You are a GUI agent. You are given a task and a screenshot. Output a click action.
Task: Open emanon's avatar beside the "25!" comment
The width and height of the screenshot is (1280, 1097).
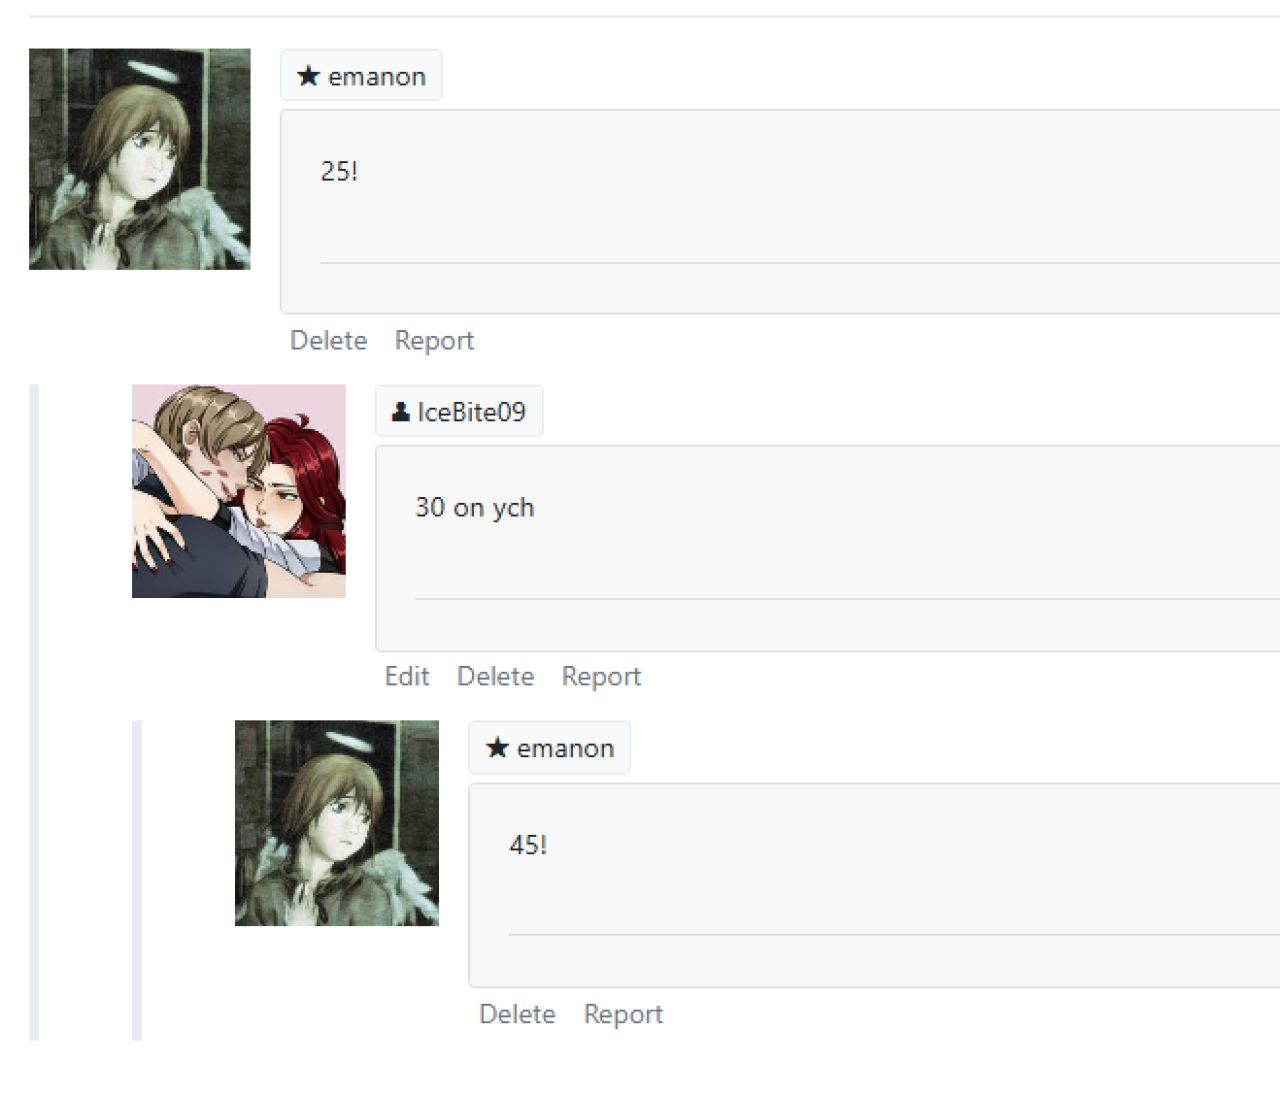[140, 159]
